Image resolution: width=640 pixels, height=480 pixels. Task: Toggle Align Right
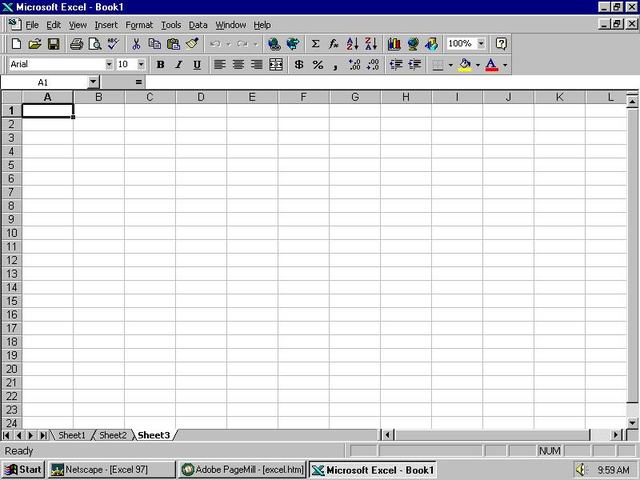pos(257,64)
